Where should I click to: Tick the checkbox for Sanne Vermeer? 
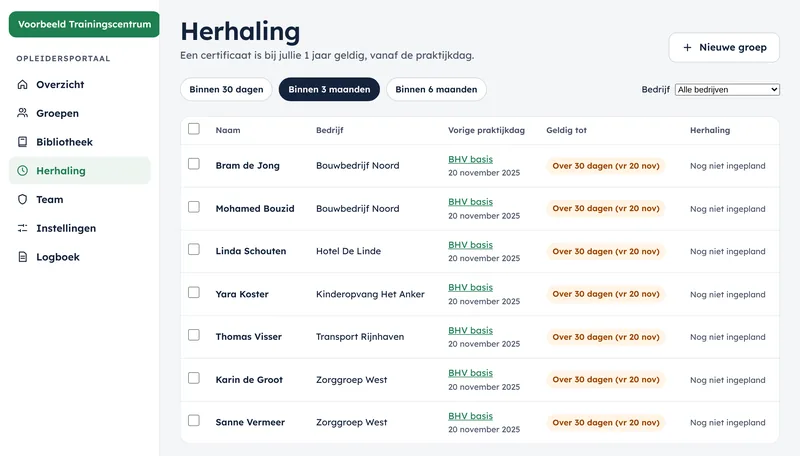point(194,421)
